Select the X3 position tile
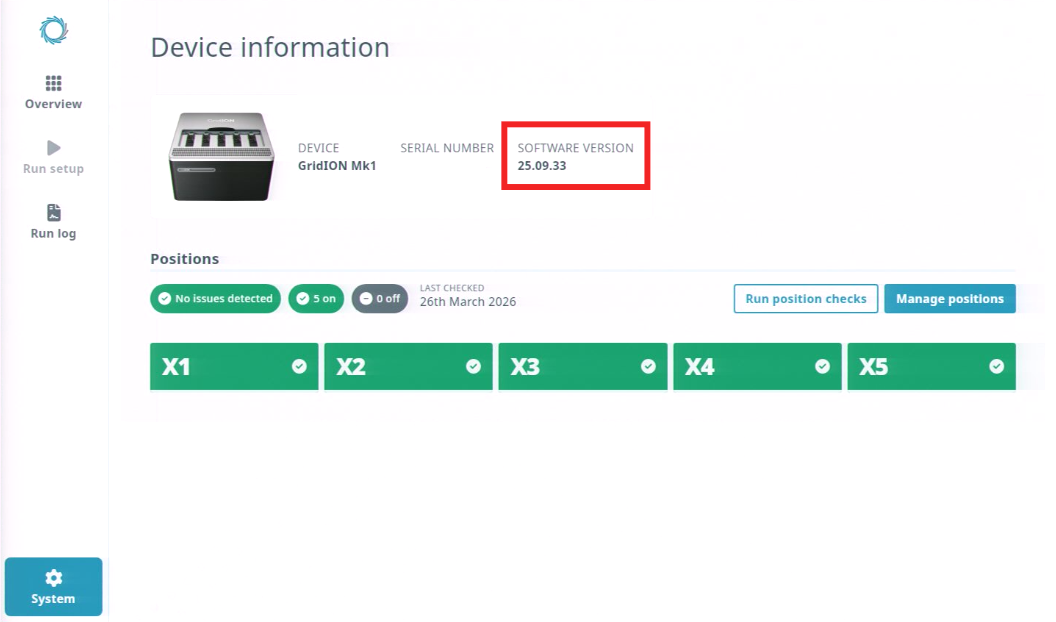Viewport: 1056px width, 622px height. point(583,366)
